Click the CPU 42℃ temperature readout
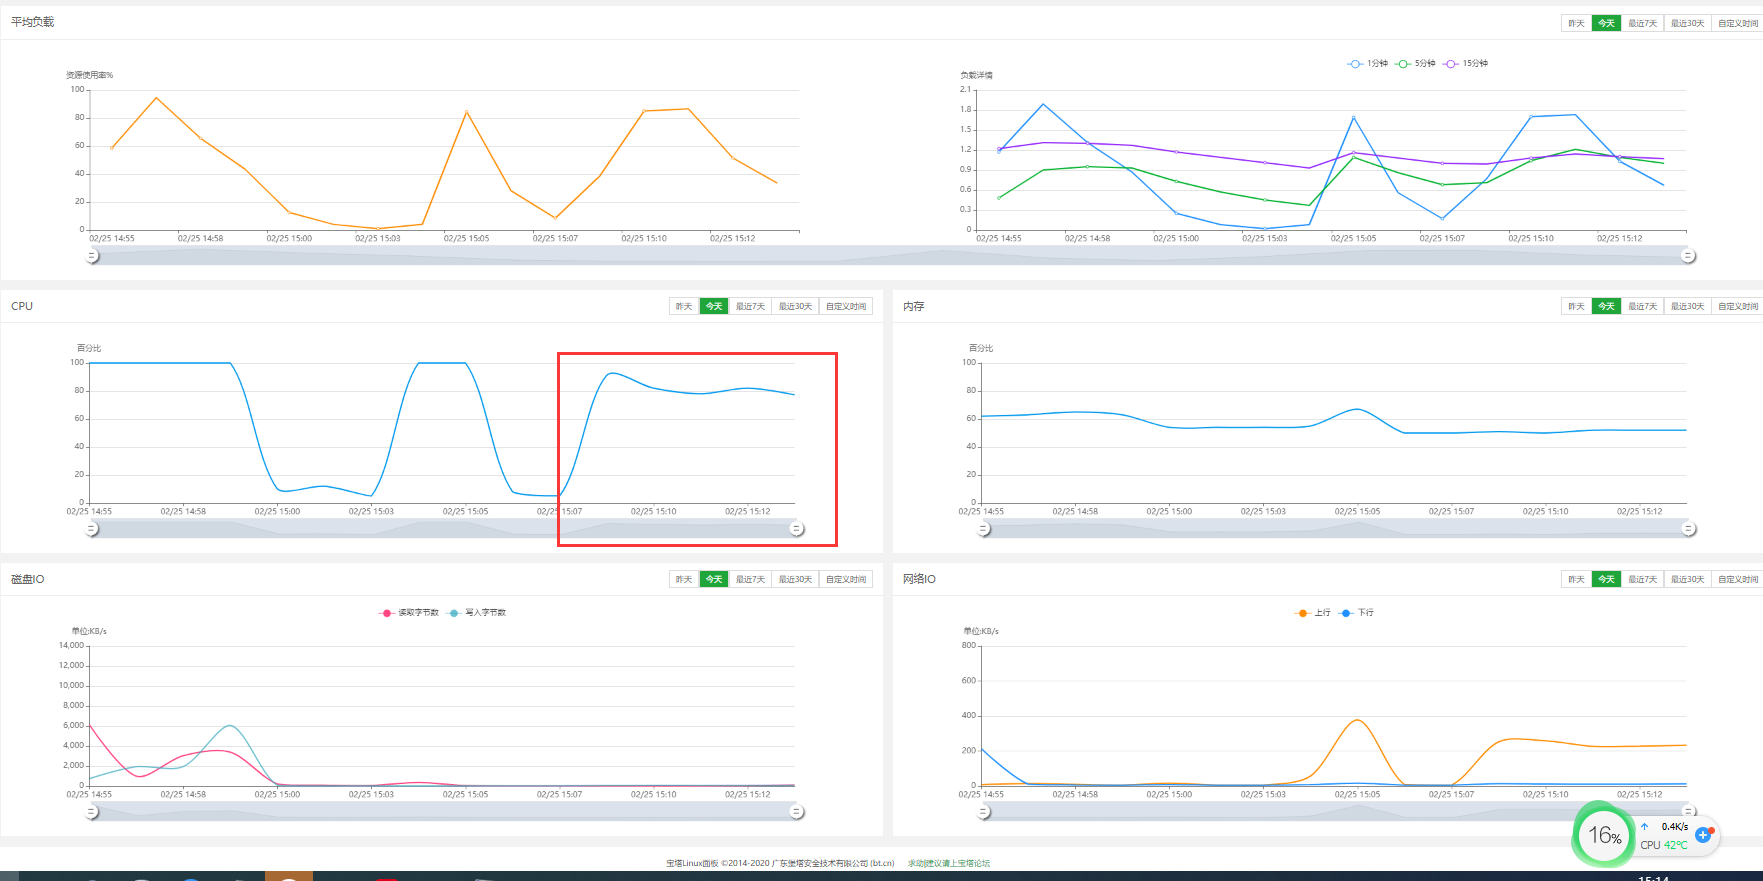Viewport: 1763px width, 881px height. pos(1663,845)
